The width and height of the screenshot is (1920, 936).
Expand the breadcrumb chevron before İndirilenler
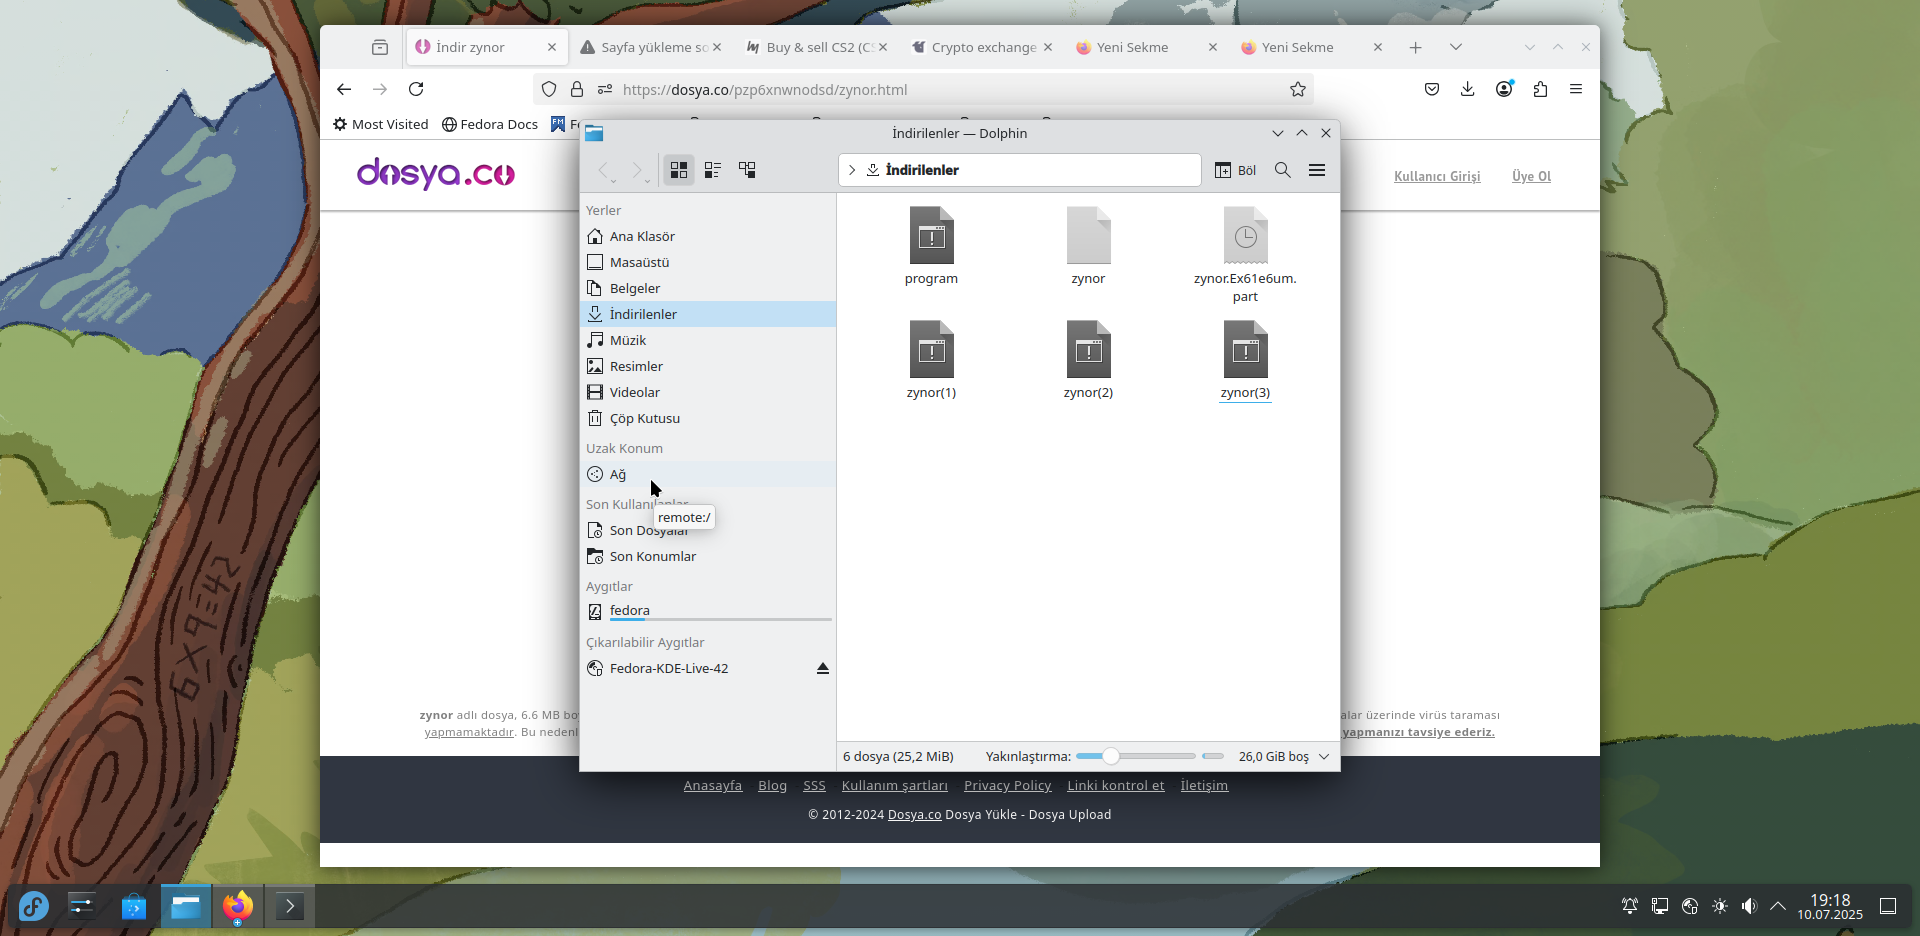point(852,170)
